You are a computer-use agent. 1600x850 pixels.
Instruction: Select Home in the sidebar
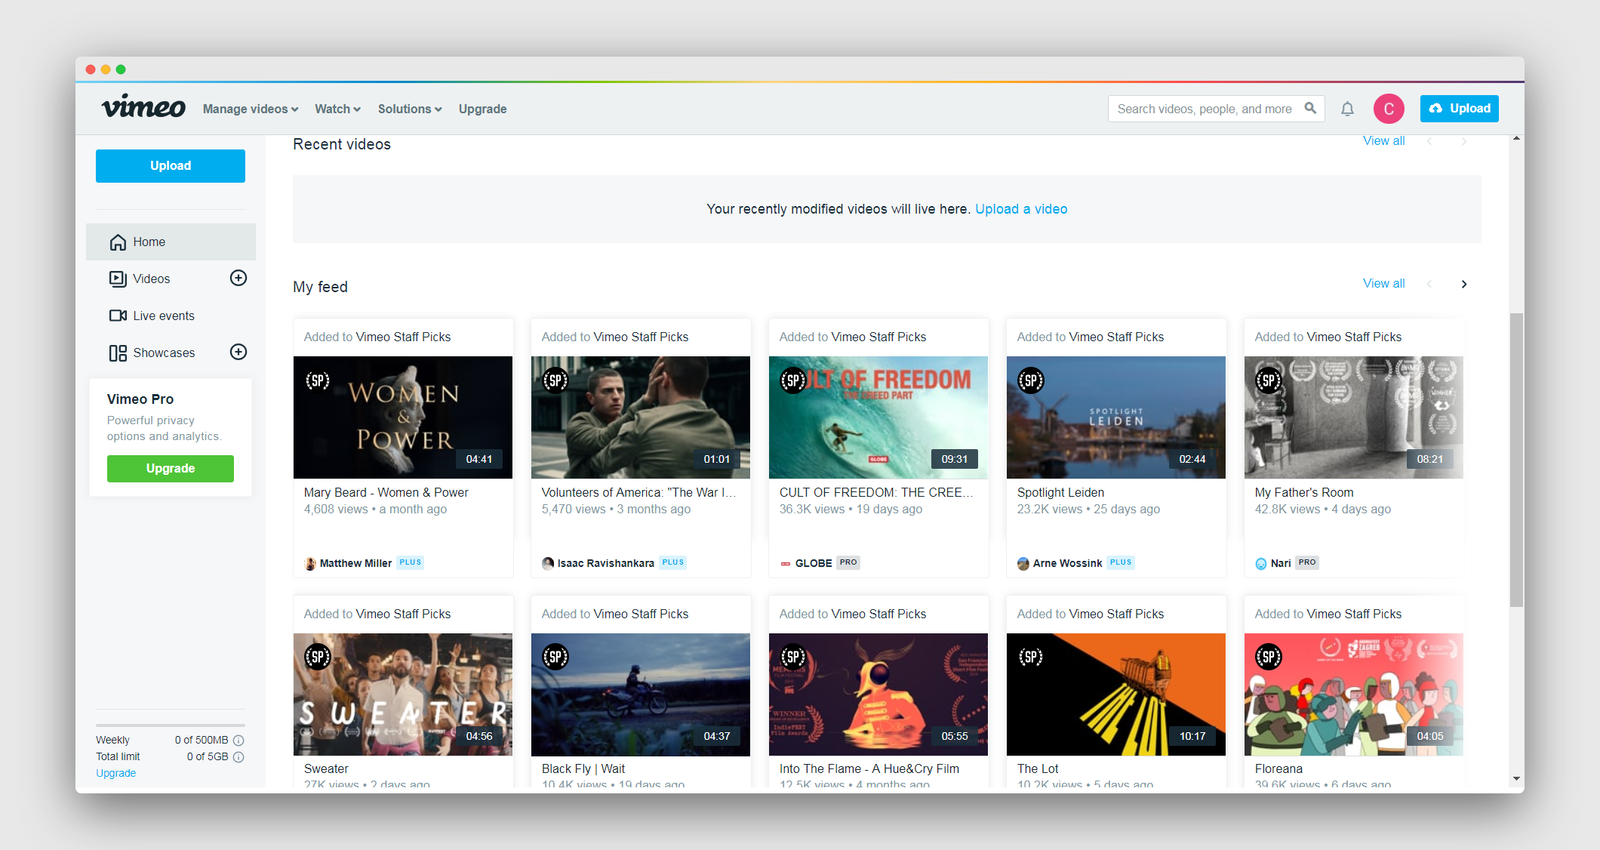[x=171, y=242]
